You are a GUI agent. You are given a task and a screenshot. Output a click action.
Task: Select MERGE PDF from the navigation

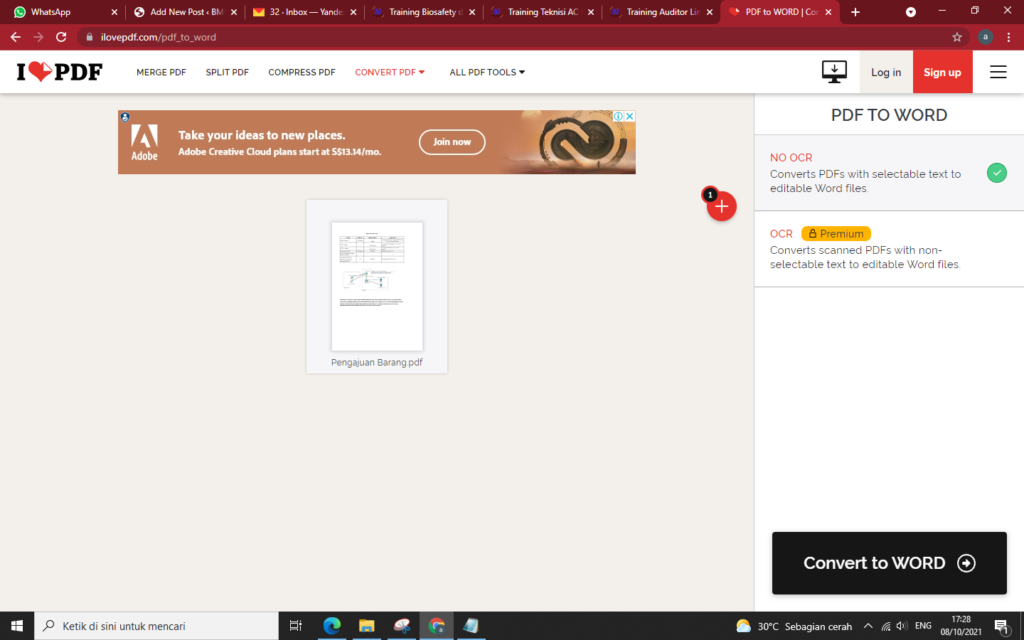(x=161, y=71)
